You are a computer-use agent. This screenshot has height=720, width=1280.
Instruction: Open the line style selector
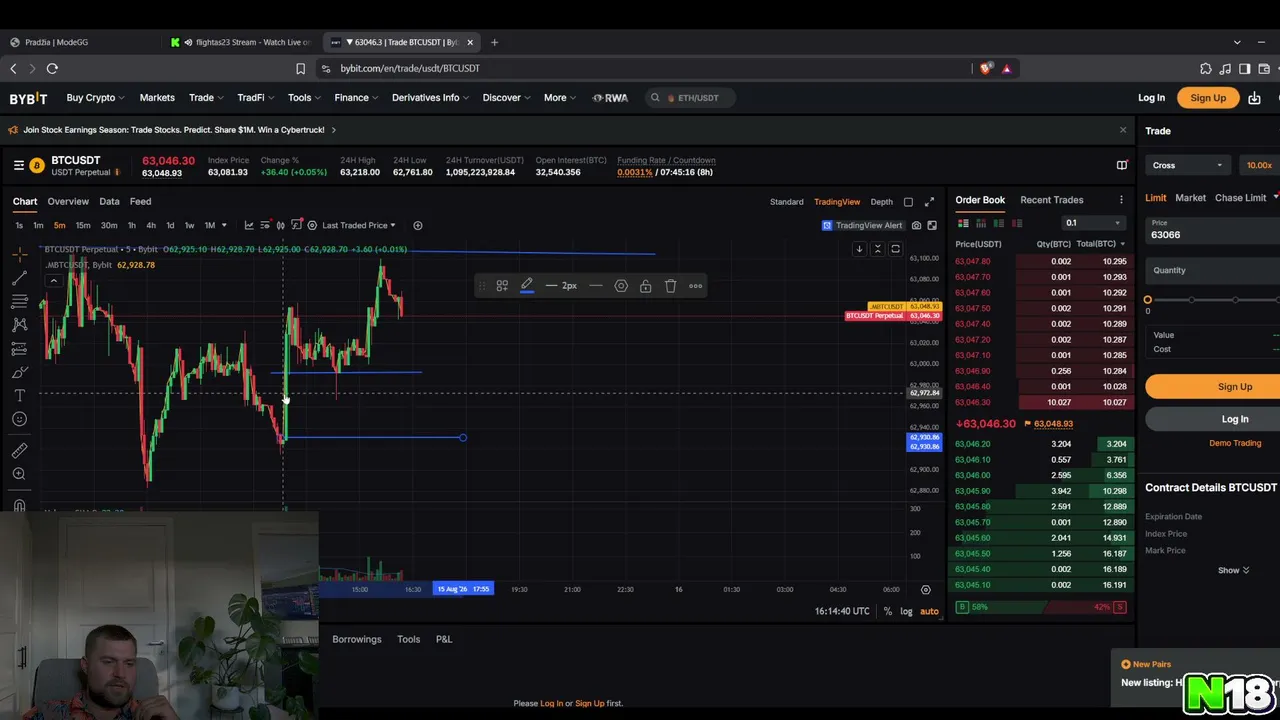pos(595,286)
